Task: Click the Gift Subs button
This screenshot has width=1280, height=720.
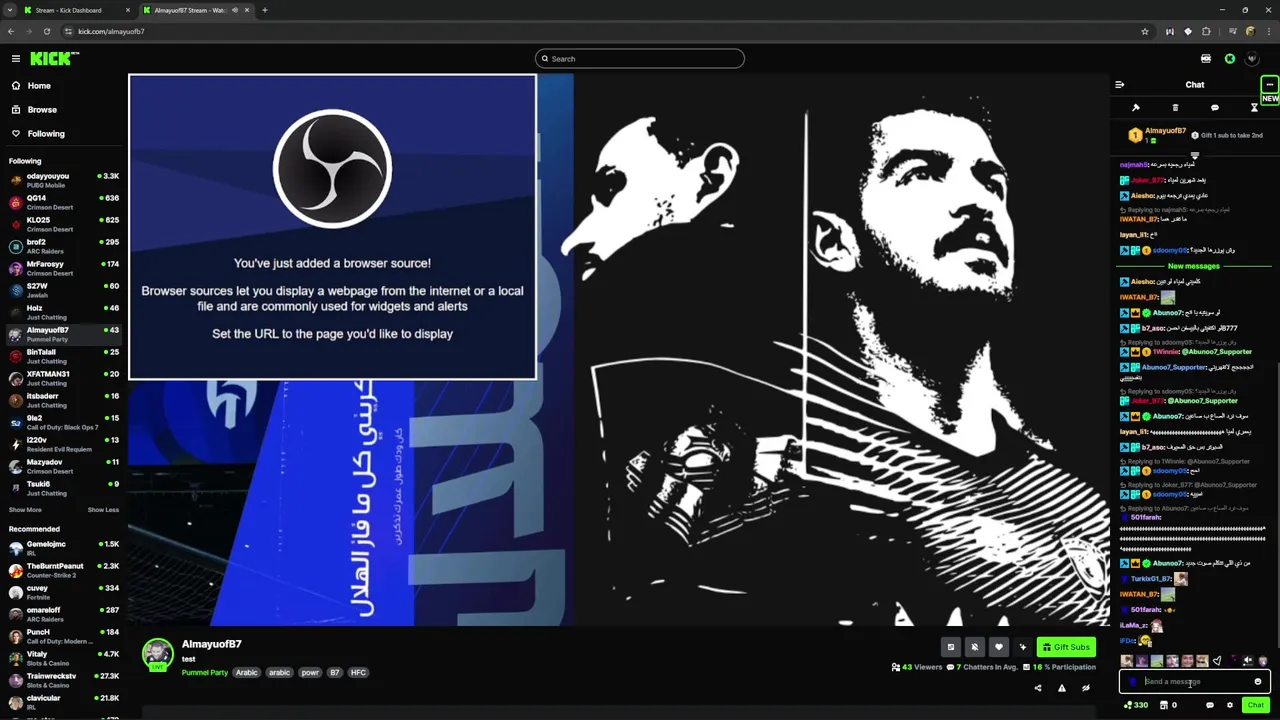Action: click(x=1066, y=647)
